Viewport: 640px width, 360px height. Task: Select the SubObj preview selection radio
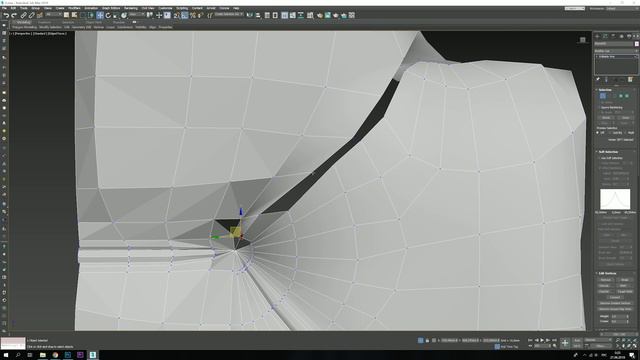[x=611, y=133]
